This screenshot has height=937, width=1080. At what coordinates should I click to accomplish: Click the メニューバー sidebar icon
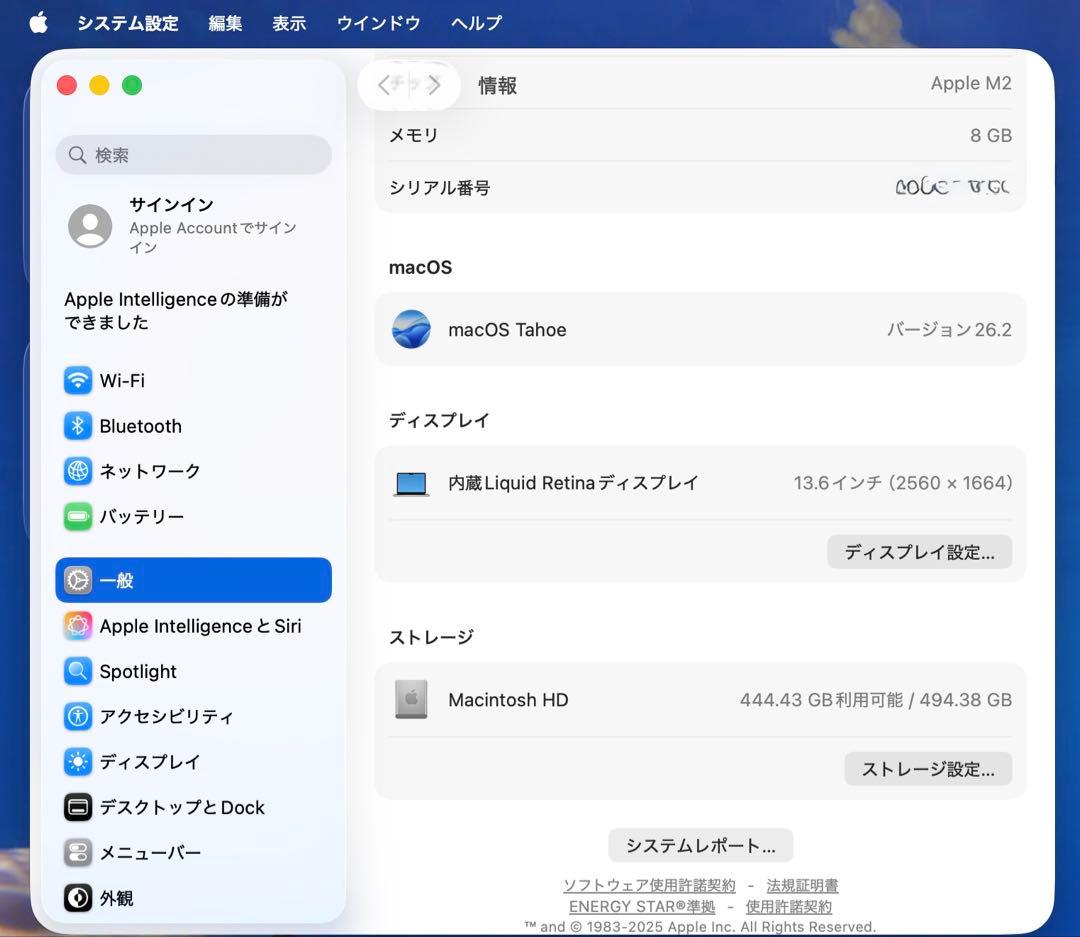(77, 852)
